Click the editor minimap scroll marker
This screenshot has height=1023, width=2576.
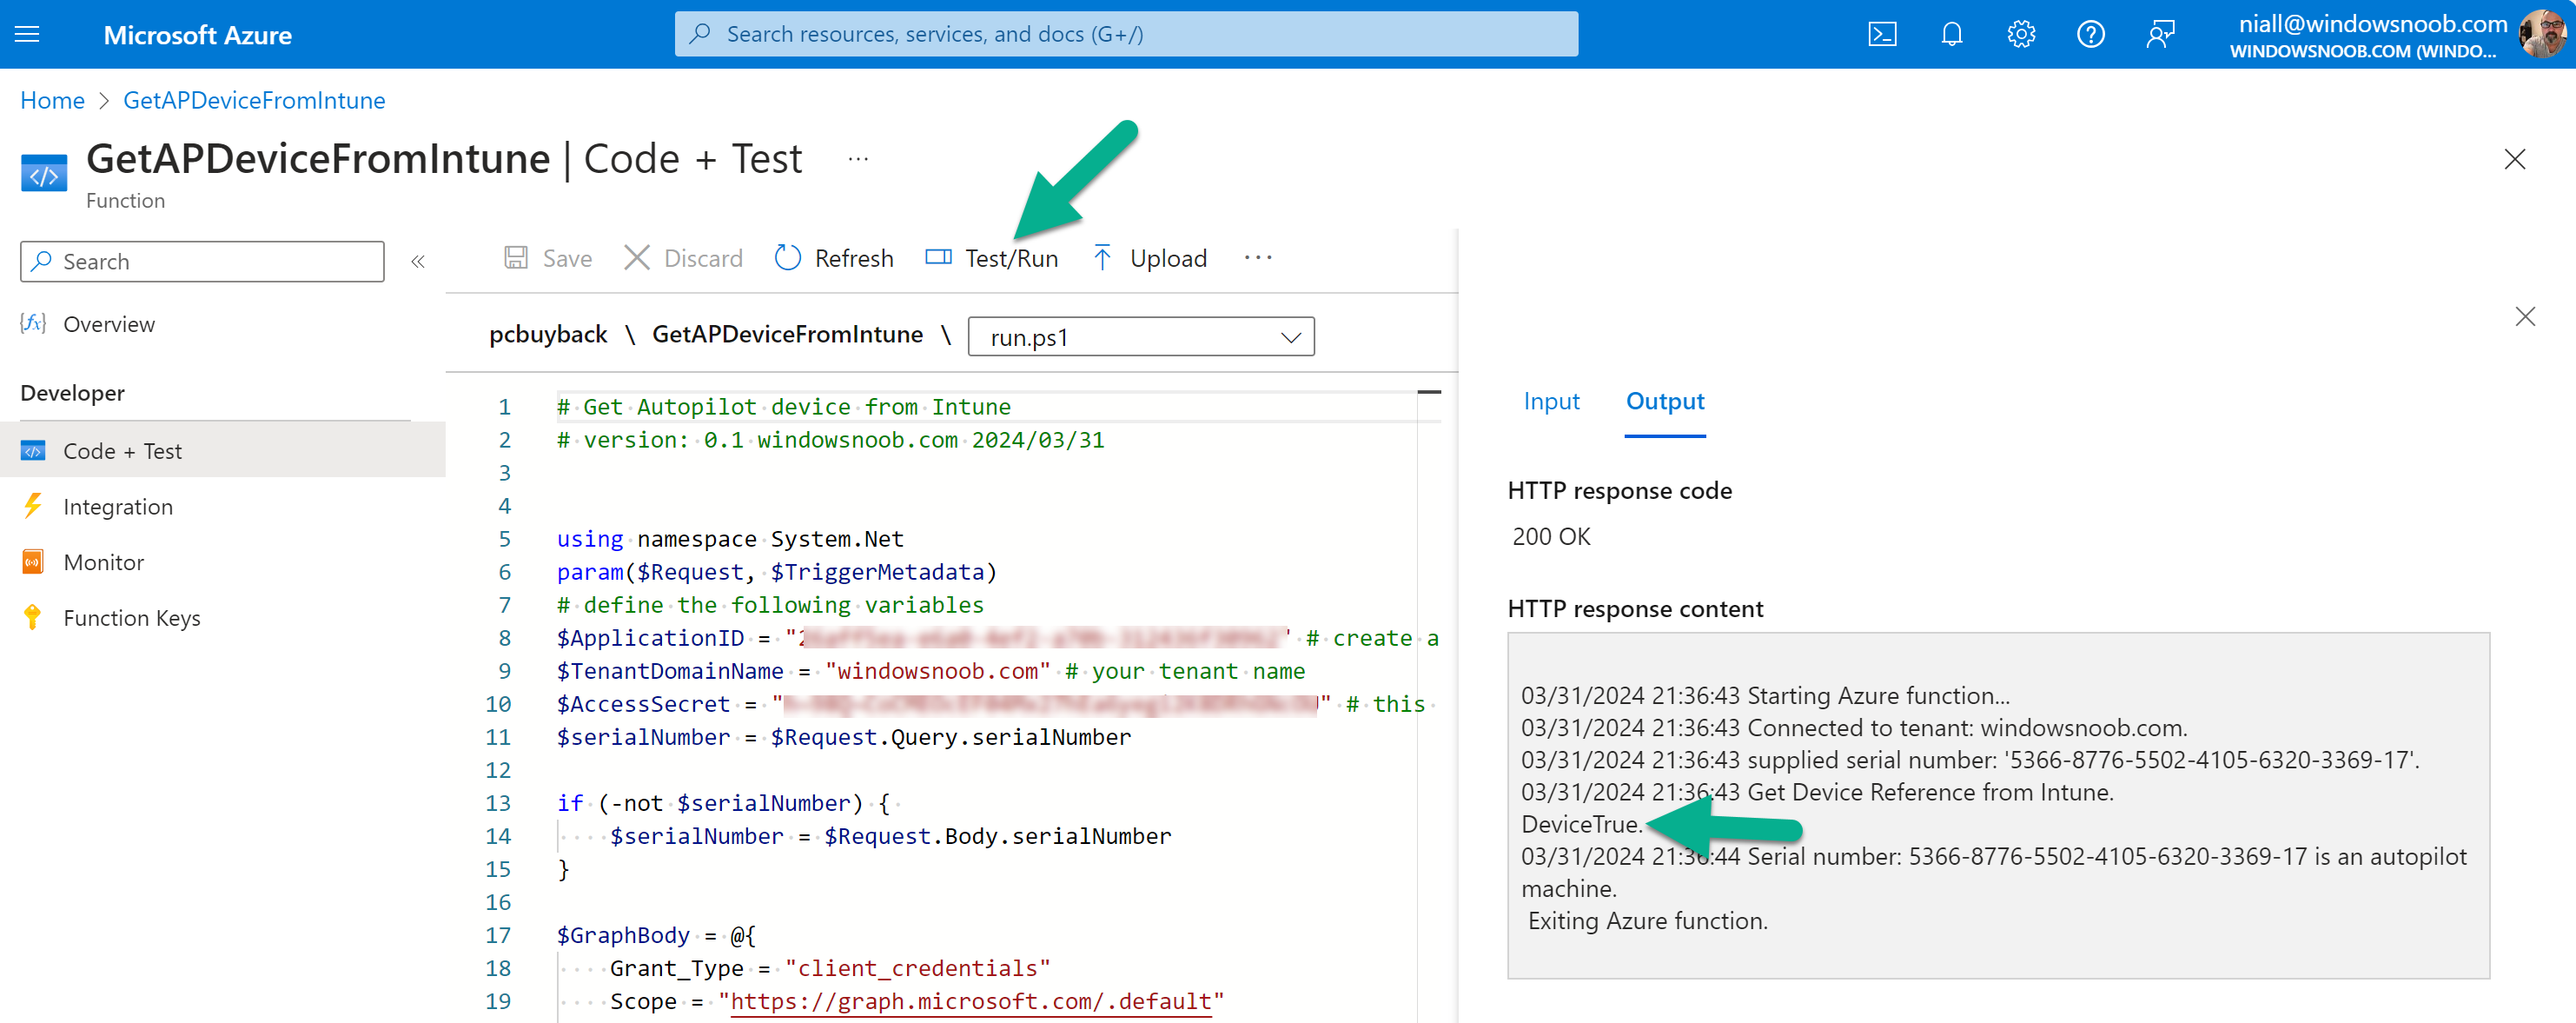[1429, 393]
